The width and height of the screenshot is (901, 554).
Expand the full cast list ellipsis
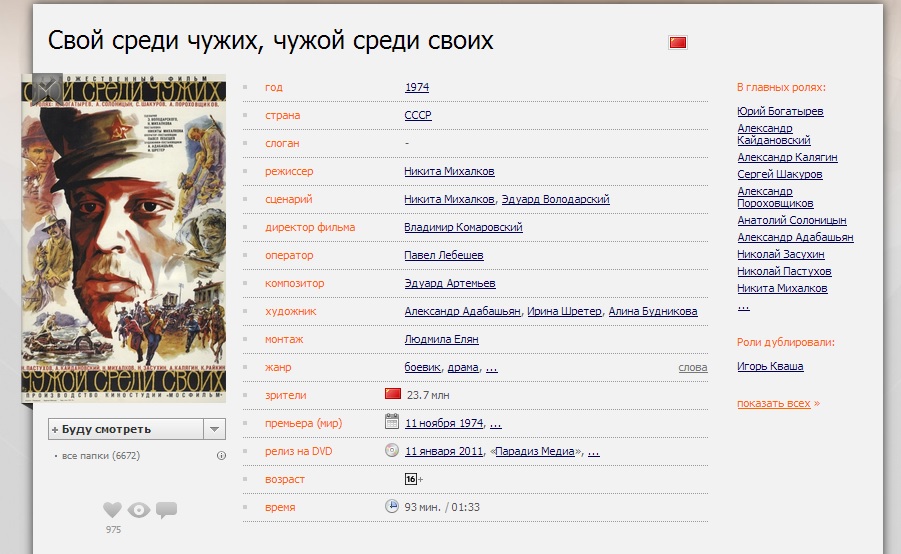click(x=743, y=306)
